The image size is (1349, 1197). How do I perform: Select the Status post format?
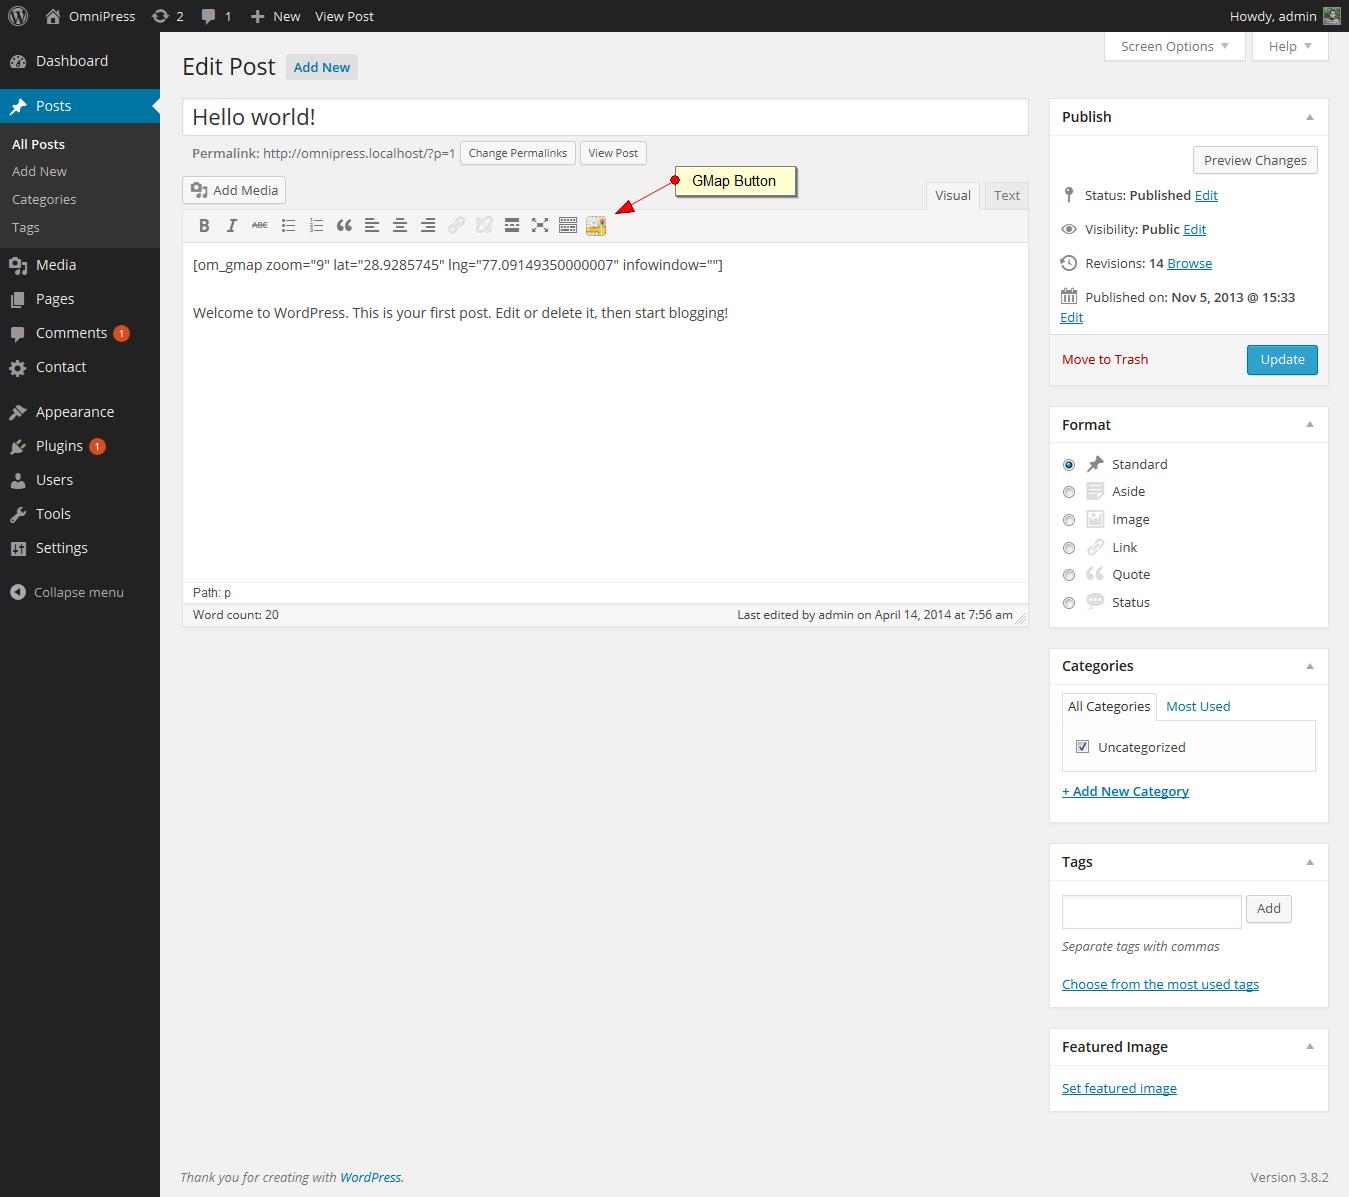click(x=1069, y=603)
